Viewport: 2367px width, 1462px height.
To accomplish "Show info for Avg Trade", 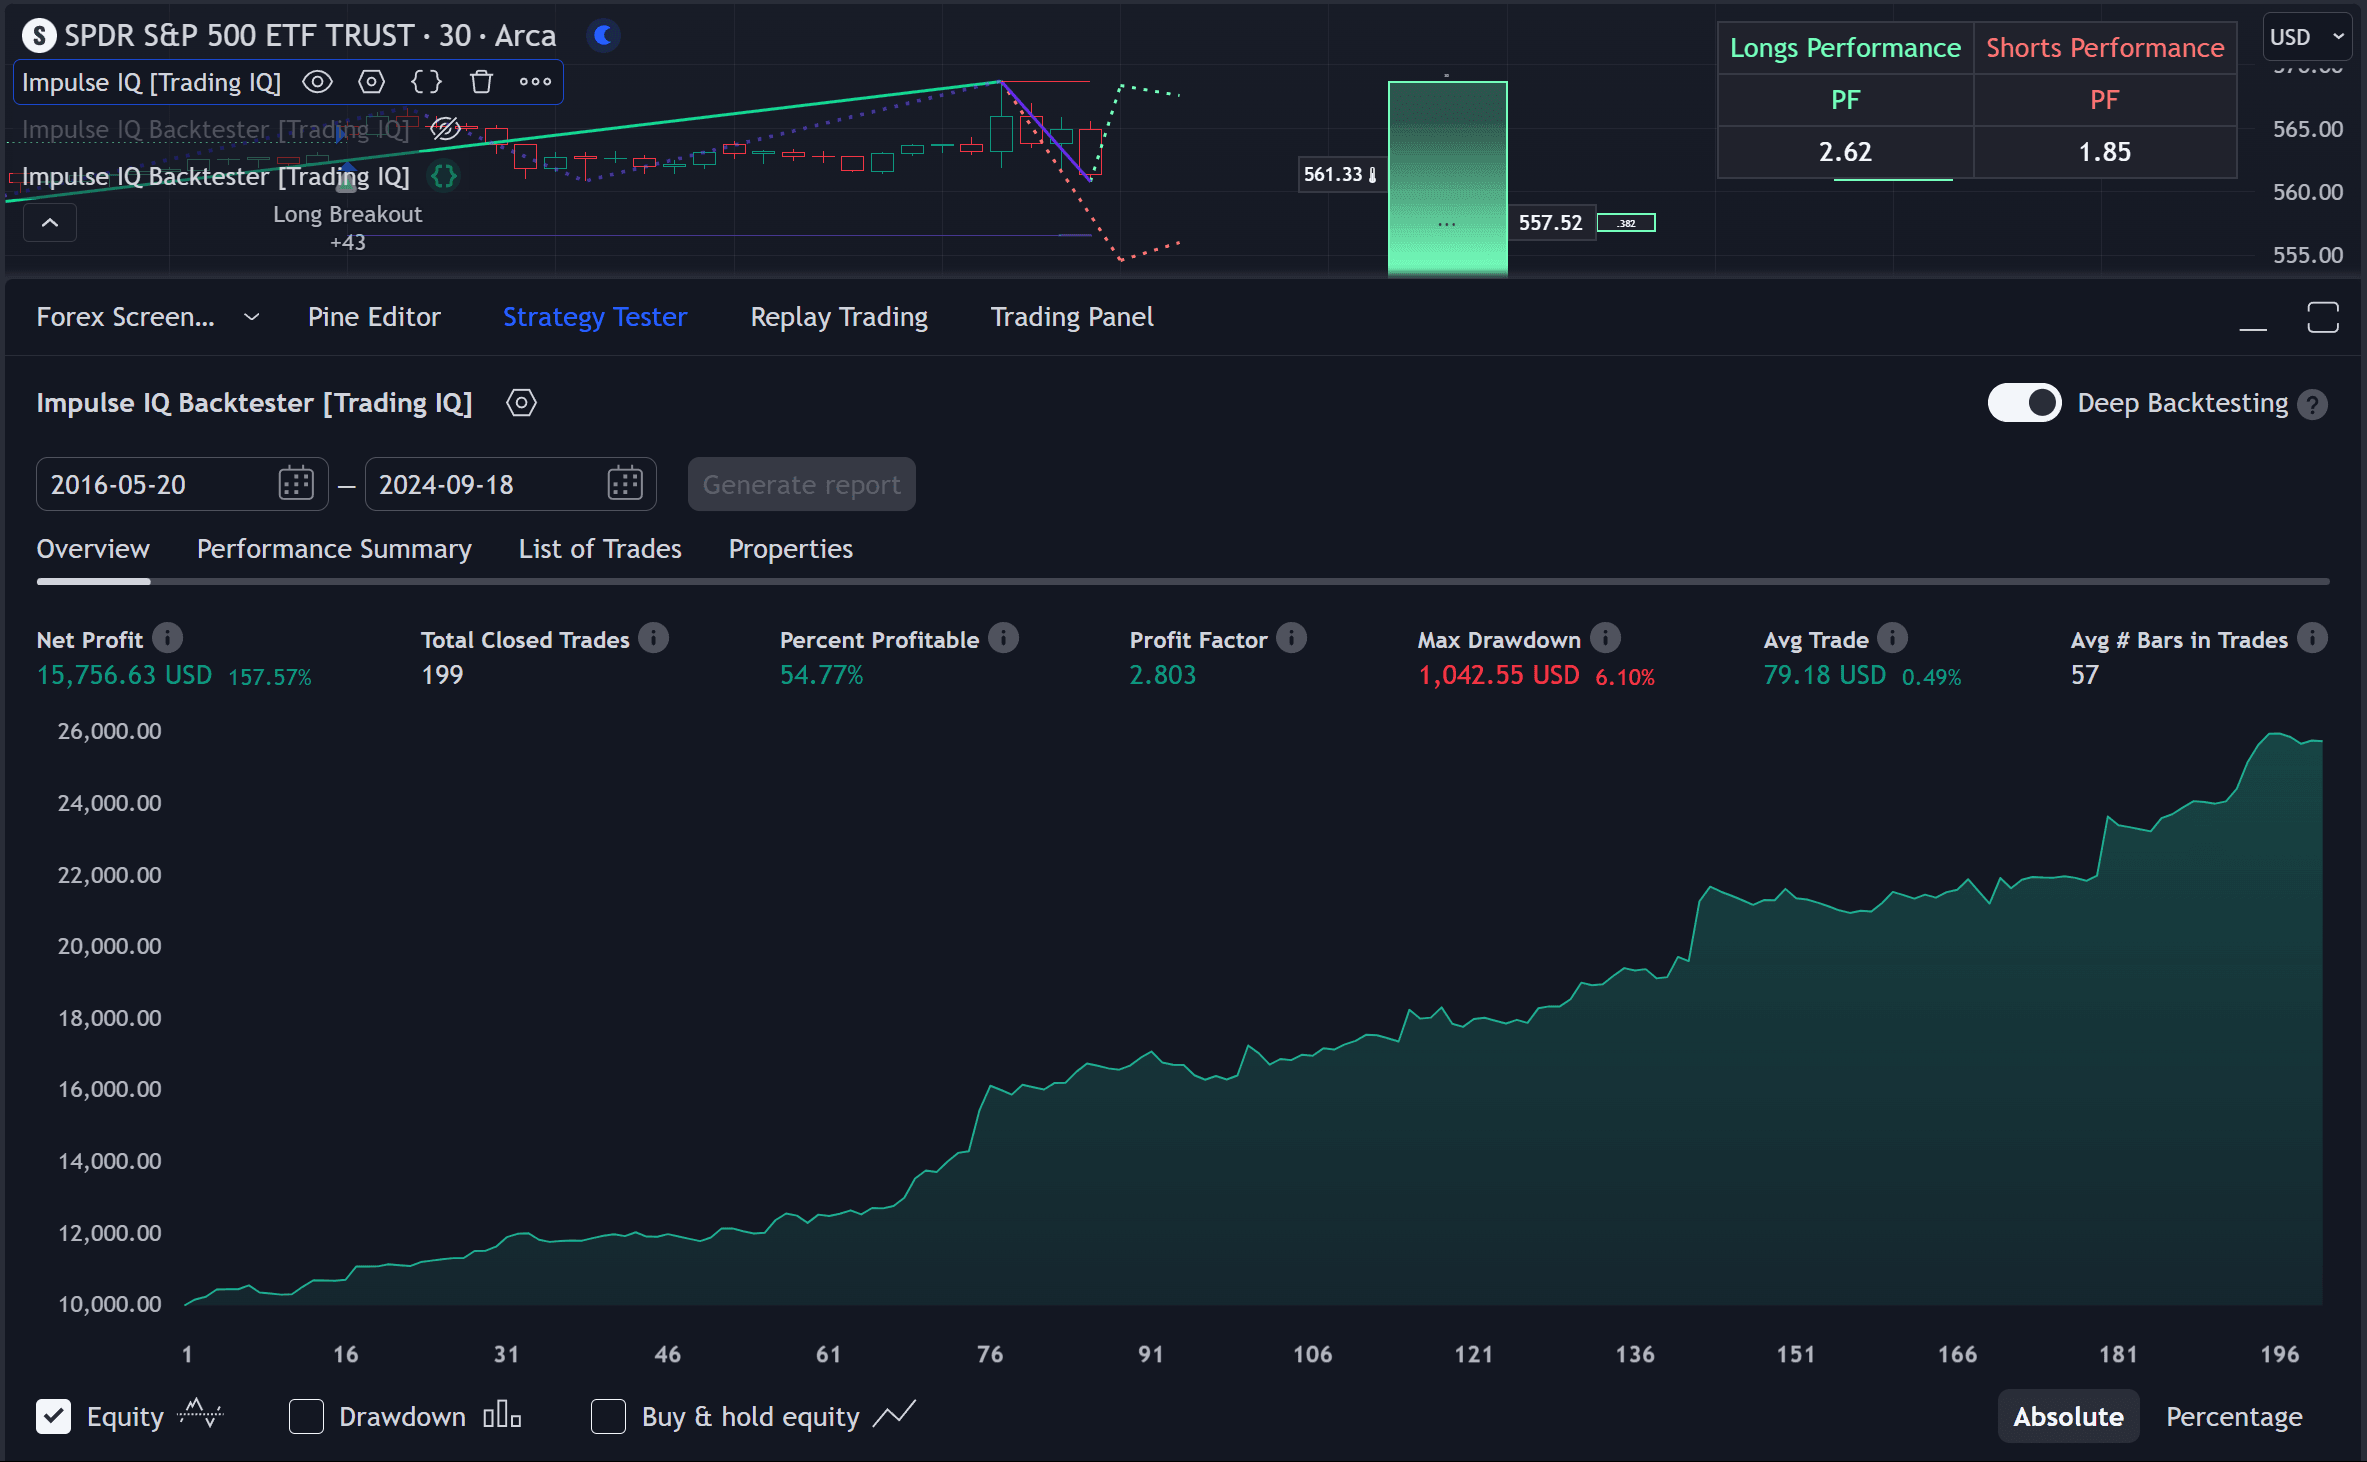I will click(x=1893, y=638).
